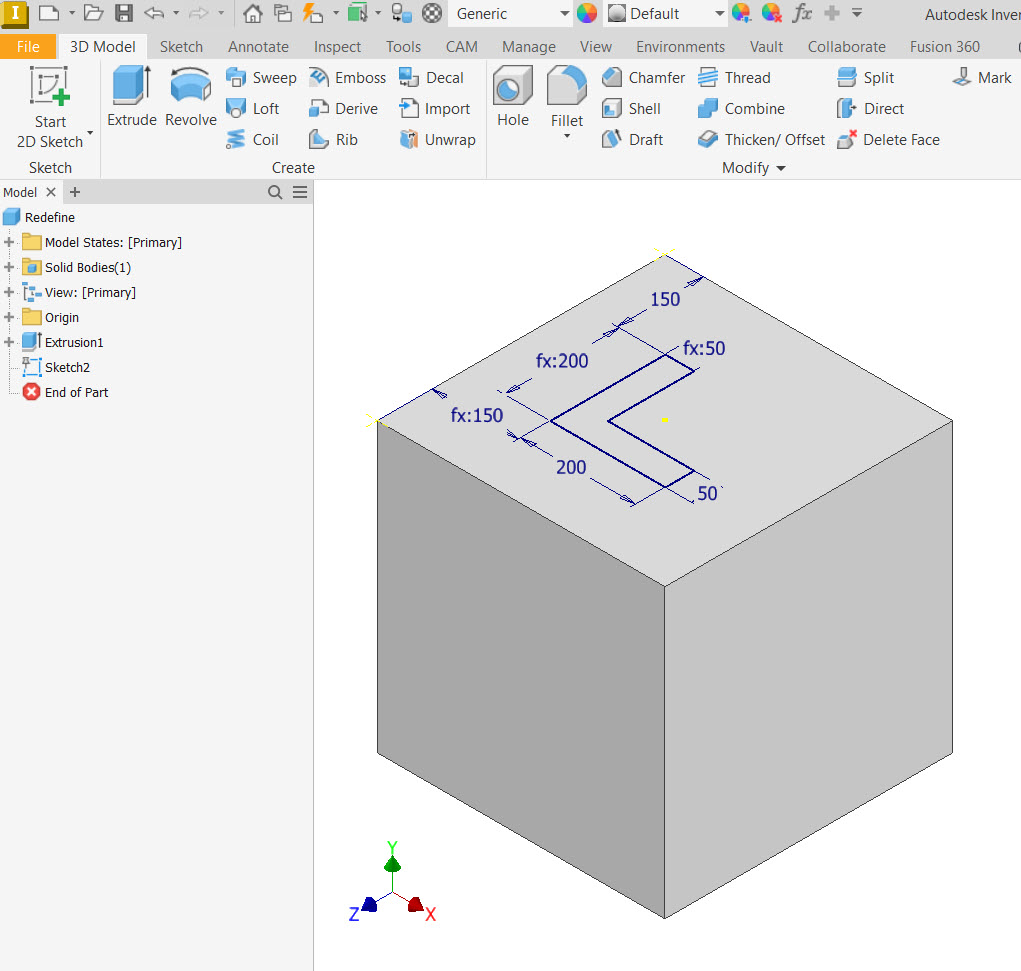Open the Inspect ribbon tab
Viewport: 1021px width, 971px height.
[x=337, y=47]
